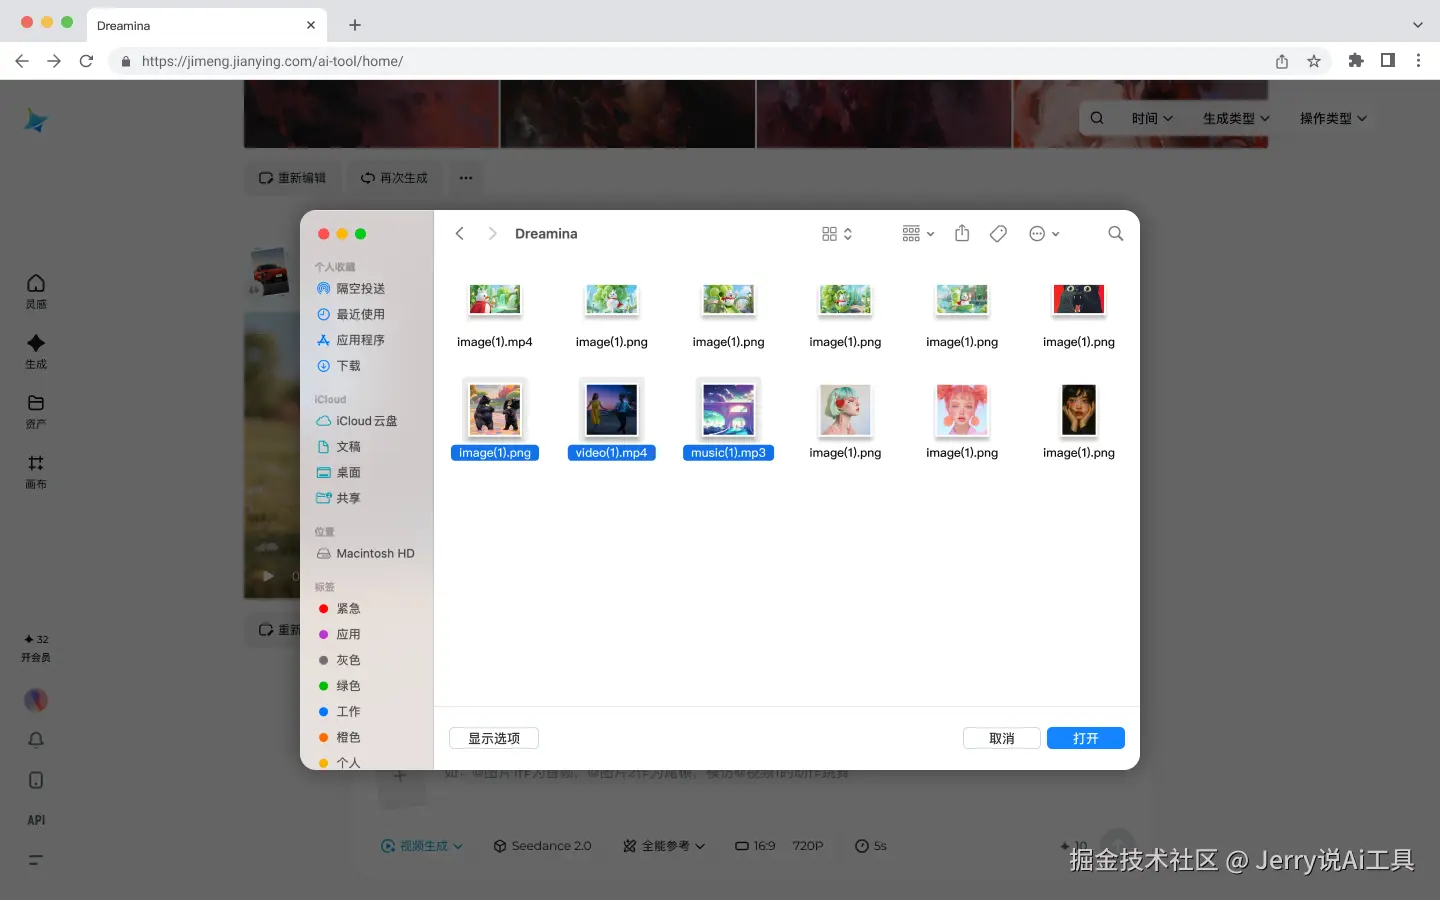Click the tag icon in file dialog
The image size is (1440, 900).
point(998,234)
